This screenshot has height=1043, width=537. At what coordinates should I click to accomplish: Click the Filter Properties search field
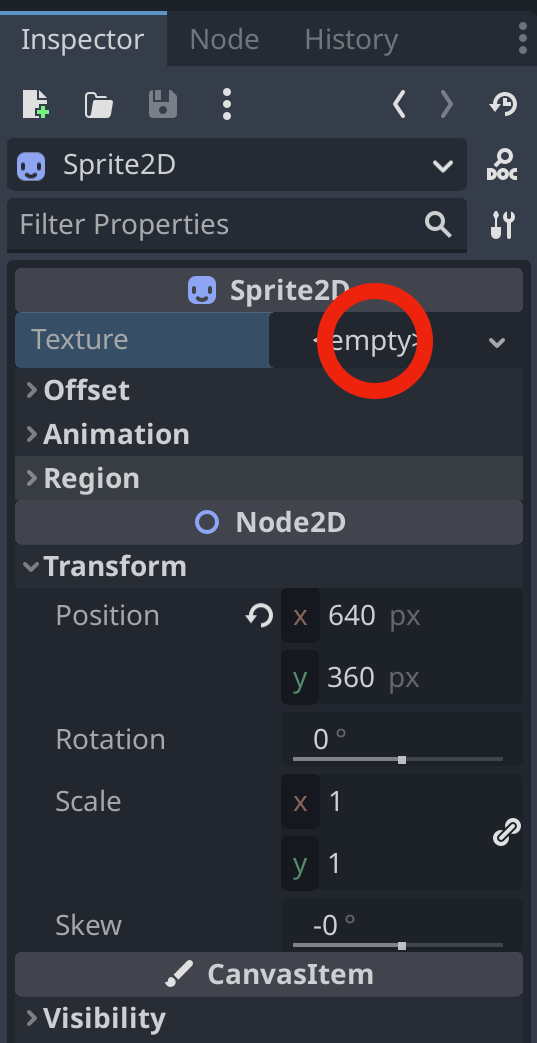point(237,225)
